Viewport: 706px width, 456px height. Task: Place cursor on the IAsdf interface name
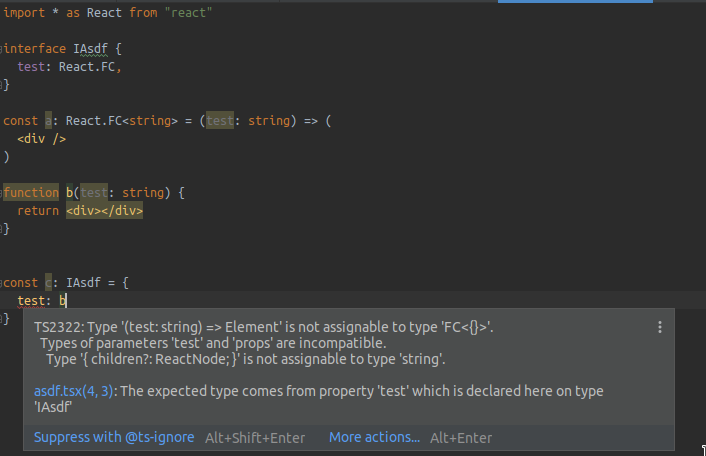pos(91,49)
